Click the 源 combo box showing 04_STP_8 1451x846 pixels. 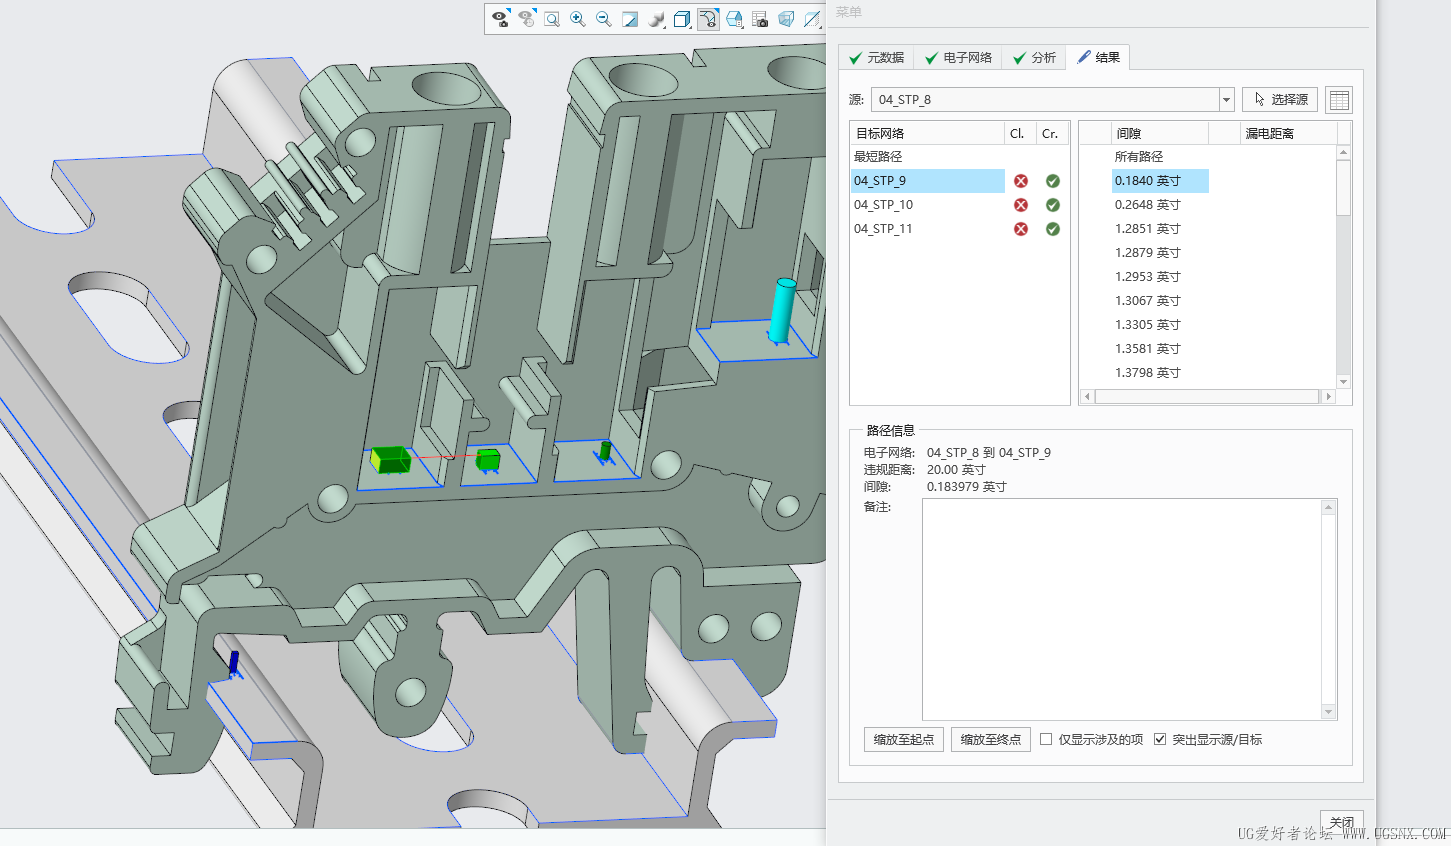coord(1052,100)
